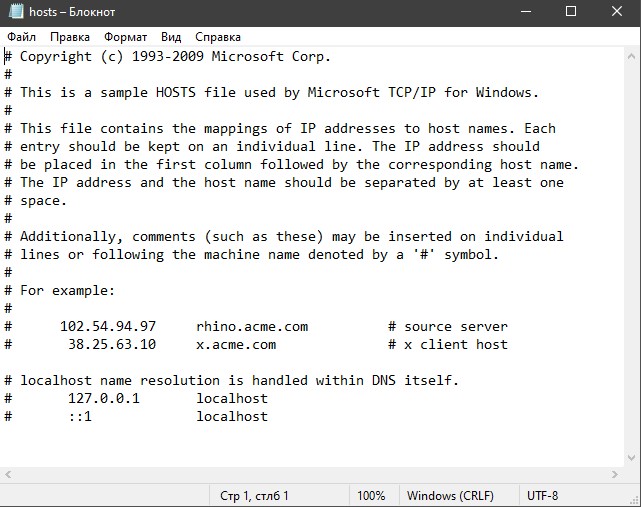Open the Формат menu
This screenshot has width=641, height=507.
125,37
